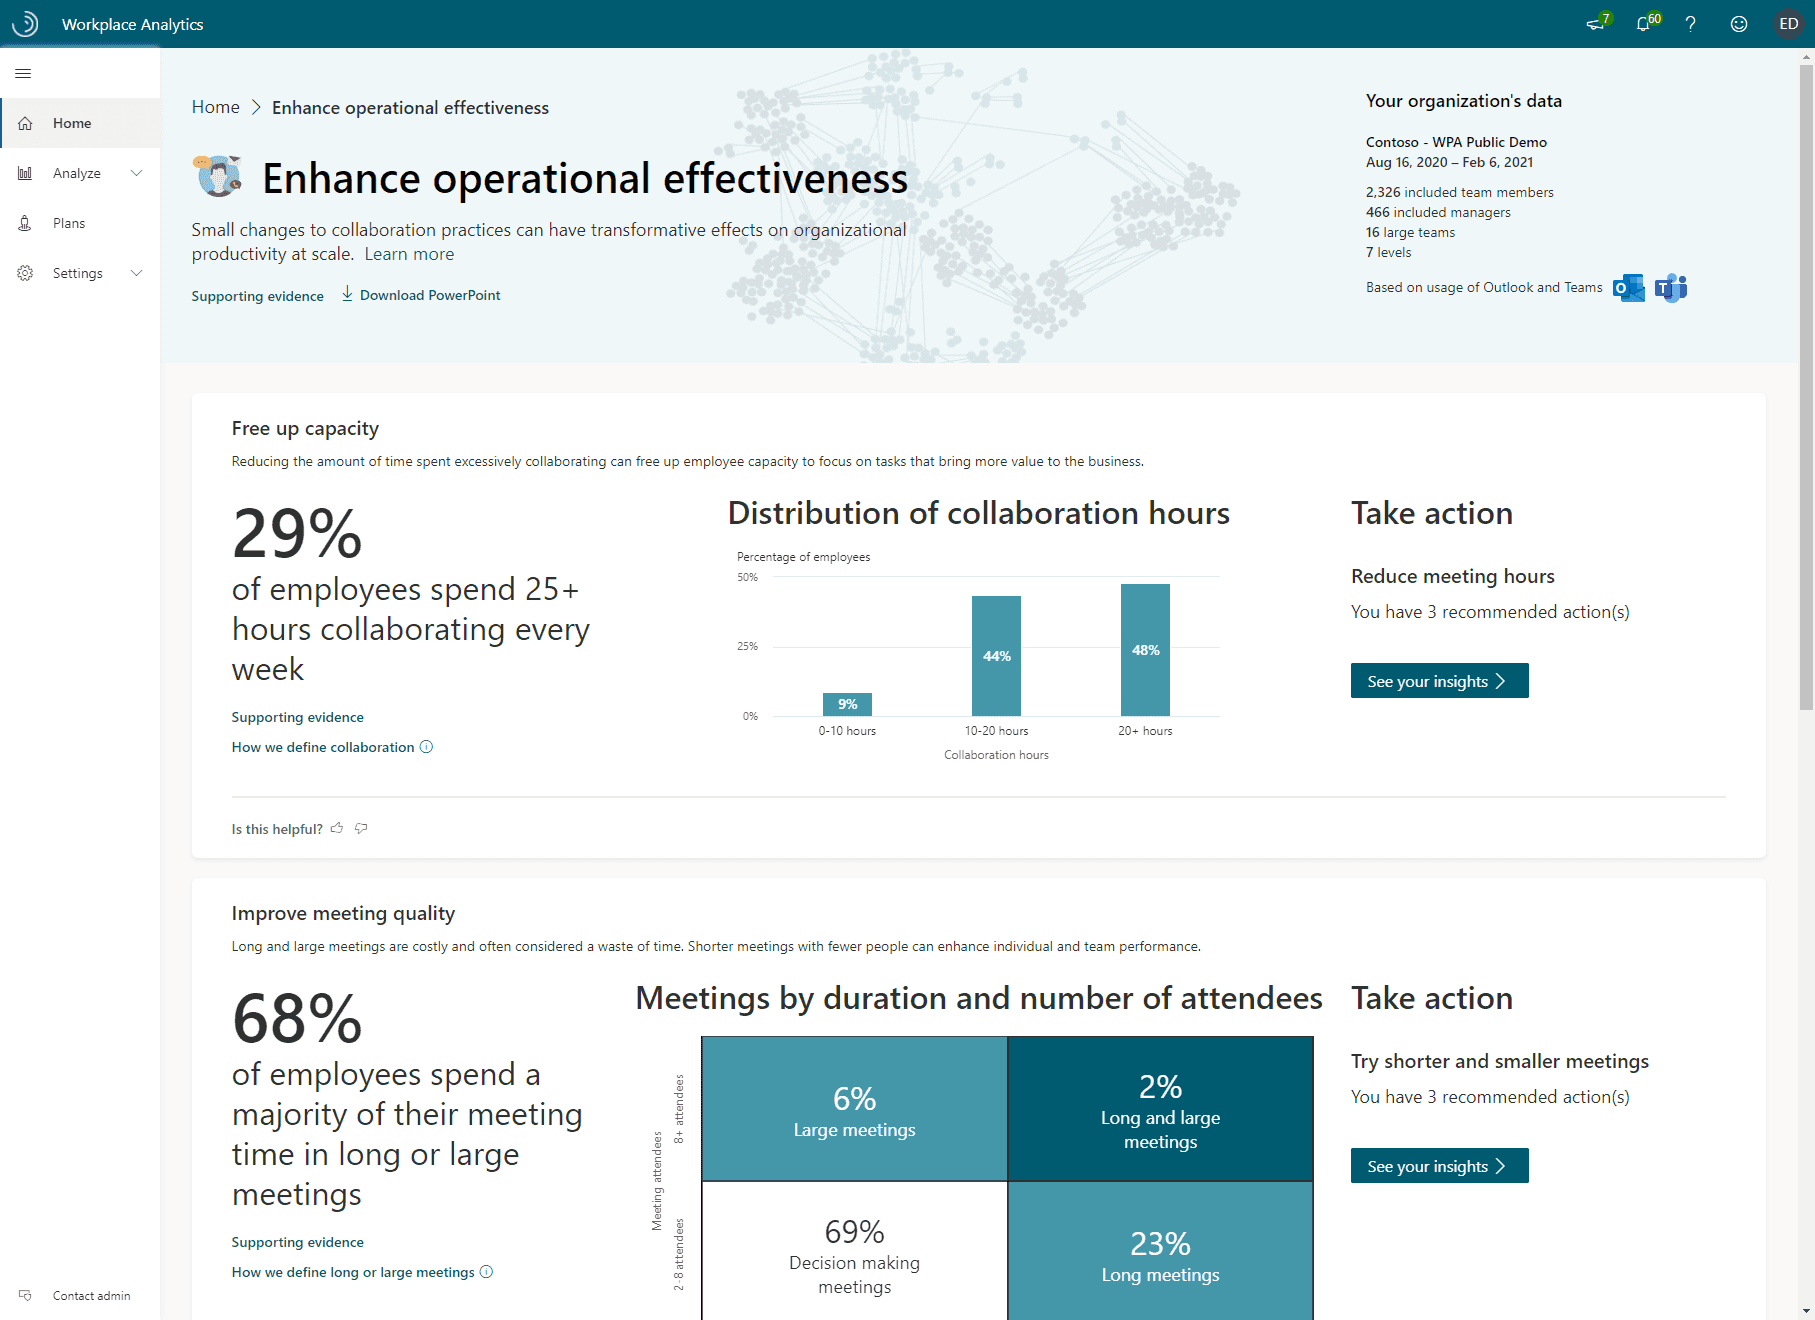Click the thumbs down not helpful icon

point(361,828)
